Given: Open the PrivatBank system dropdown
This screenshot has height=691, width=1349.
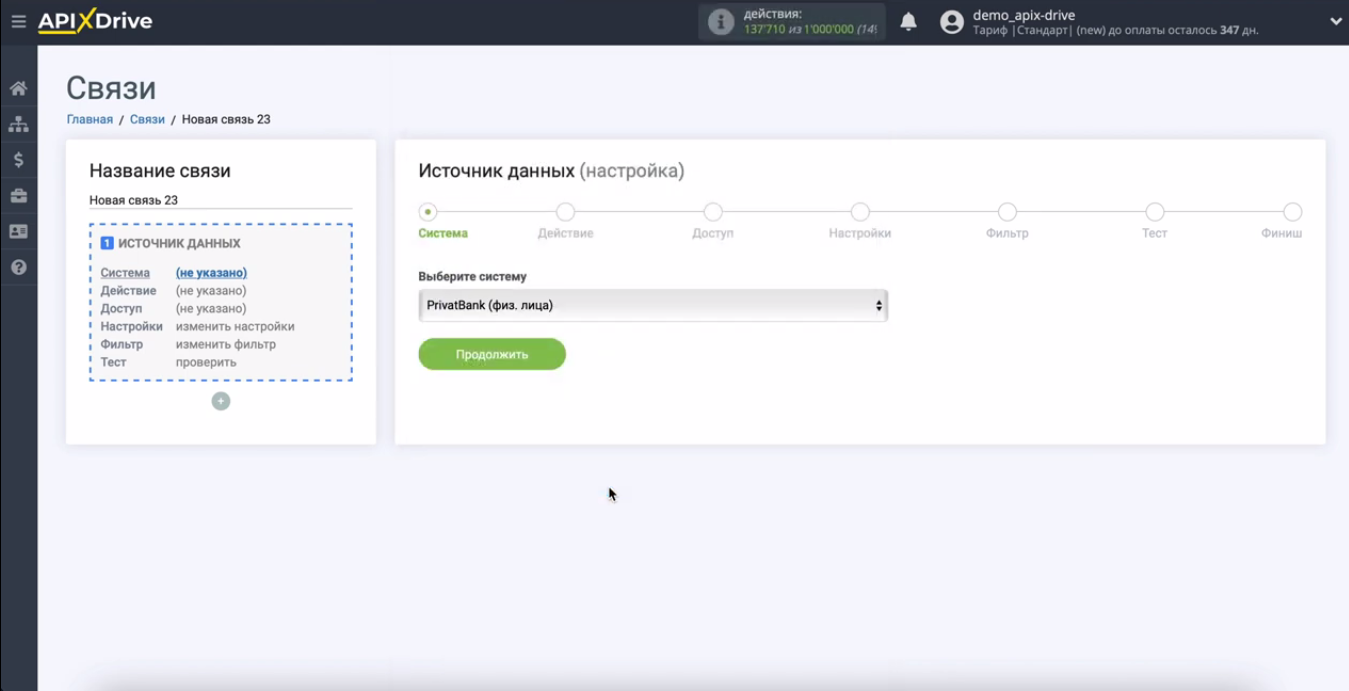Looking at the screenshot, I should [x=653, y=305].
